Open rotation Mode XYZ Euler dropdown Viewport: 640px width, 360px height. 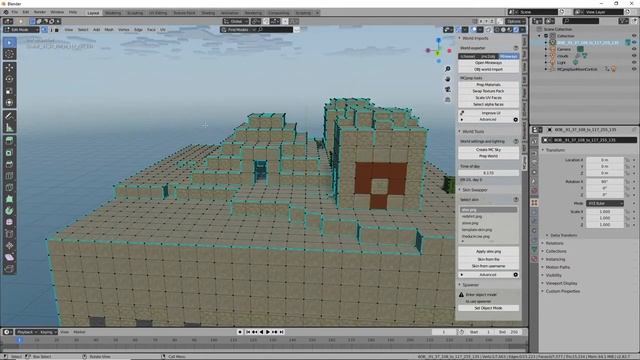(x=605, y=203)
